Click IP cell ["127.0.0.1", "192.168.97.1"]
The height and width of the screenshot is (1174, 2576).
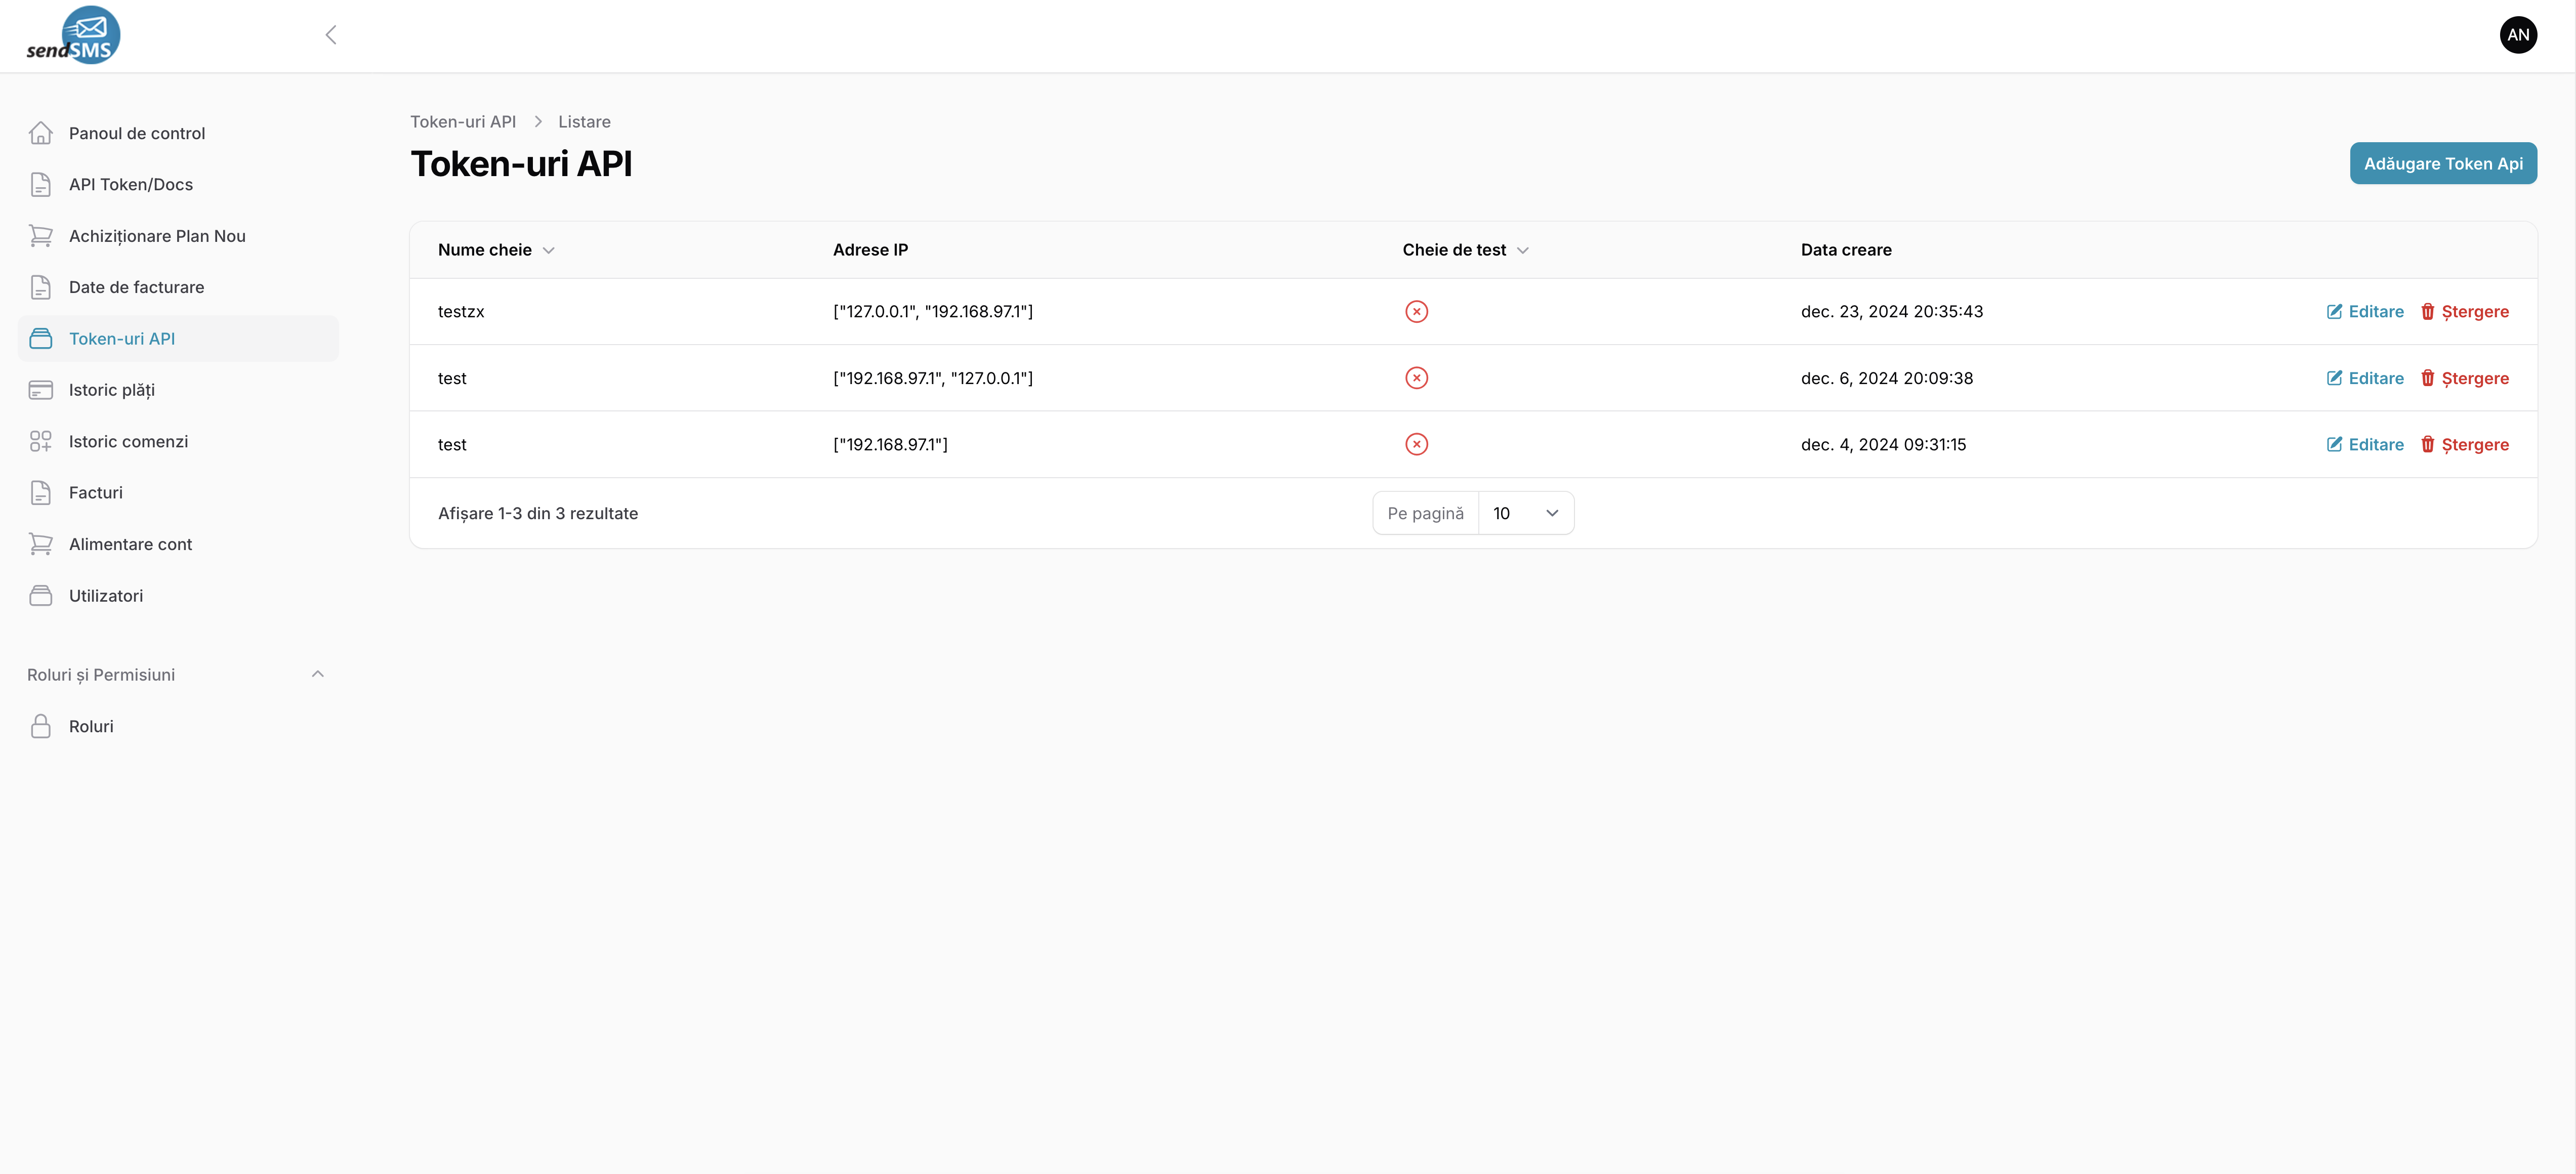tap(933, 312)
